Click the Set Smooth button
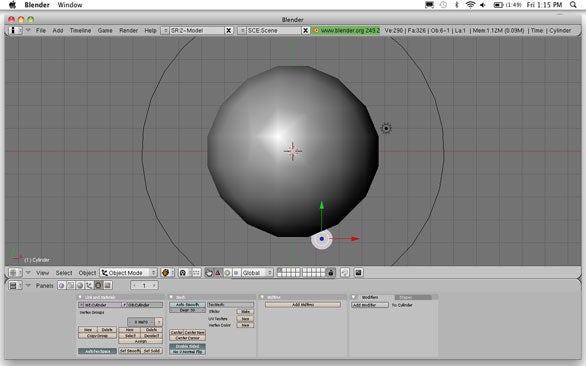Viewport: 586px width, 366px height. click(x=130, y=351)
